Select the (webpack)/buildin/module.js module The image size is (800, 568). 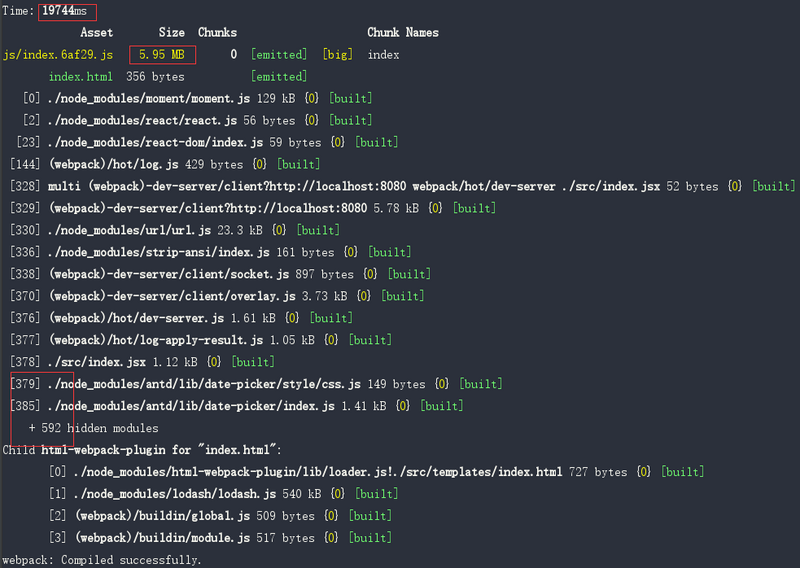162,538
